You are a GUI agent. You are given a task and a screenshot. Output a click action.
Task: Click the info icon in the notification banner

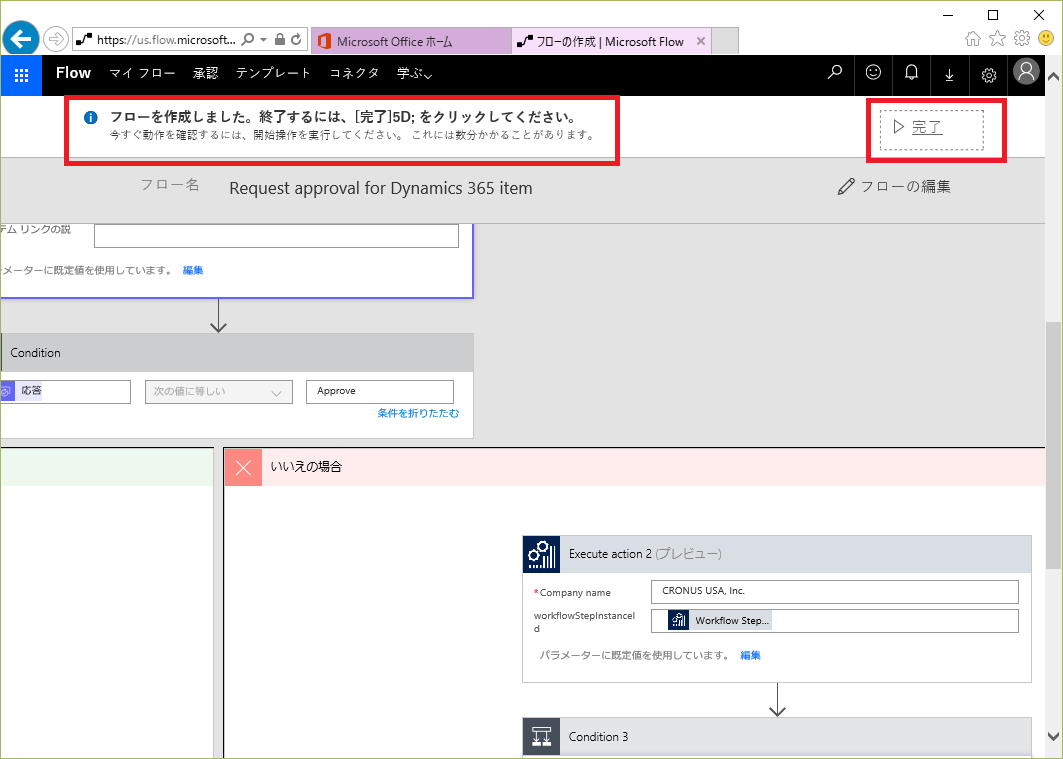point(90,118)
